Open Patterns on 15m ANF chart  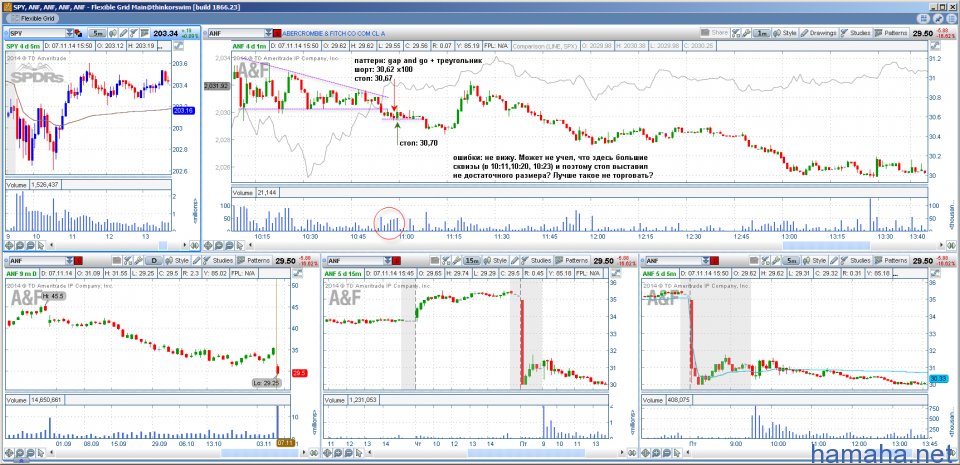click(572, 261)
